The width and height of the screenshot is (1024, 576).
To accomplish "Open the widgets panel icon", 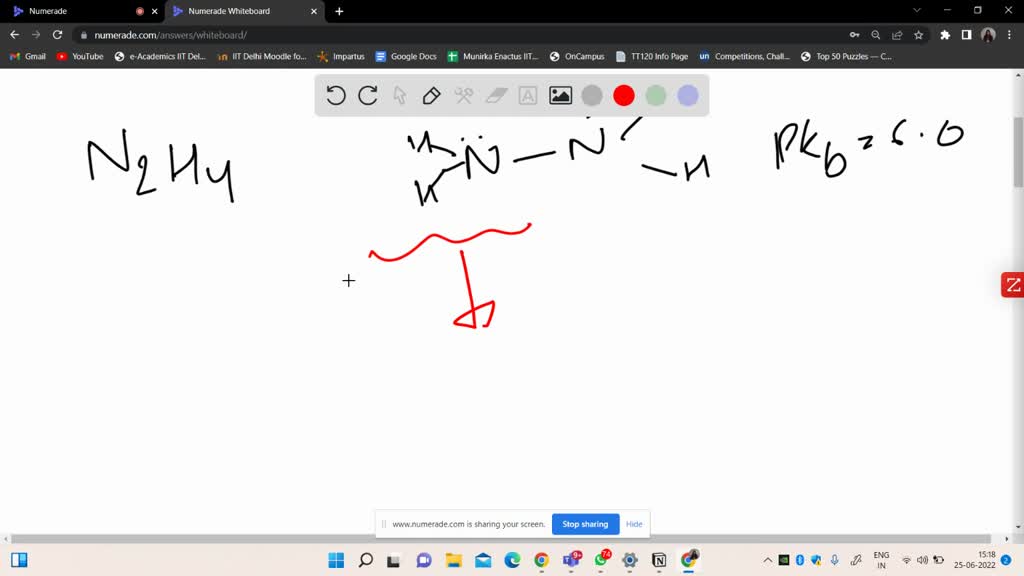I will [19, 560].
